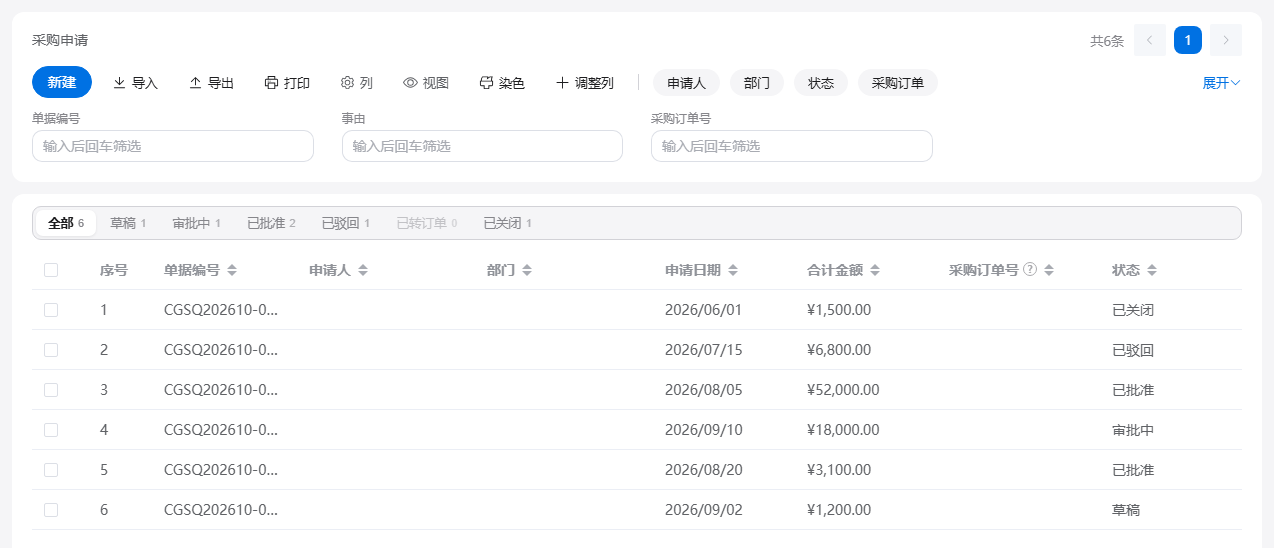
Task: Click the amount ¥6,800.00 cell
Action: 839,350
